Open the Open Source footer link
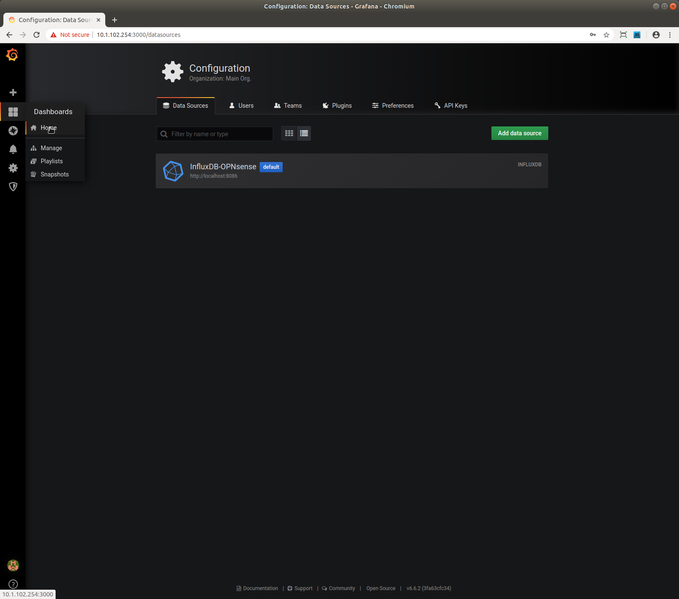The width and height of the screenshot is (679, 599). (381, 588)
